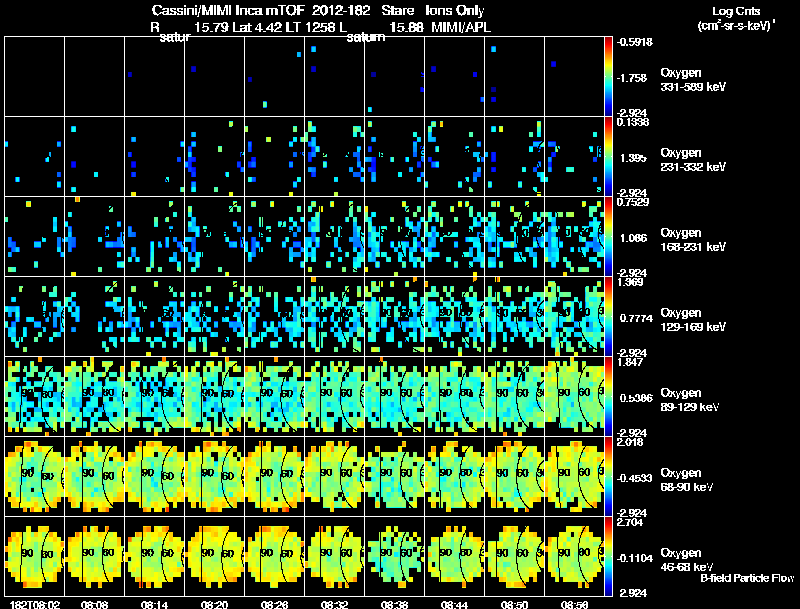Click the Oxygen 168-231 keV label
800x609 pixels.
(693, 240)
